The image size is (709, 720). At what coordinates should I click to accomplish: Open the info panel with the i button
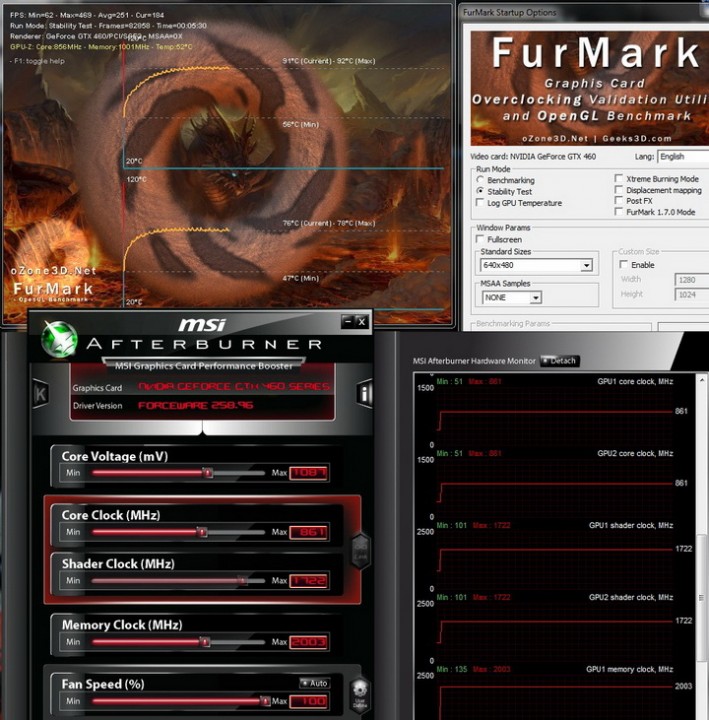pos(364,394)
